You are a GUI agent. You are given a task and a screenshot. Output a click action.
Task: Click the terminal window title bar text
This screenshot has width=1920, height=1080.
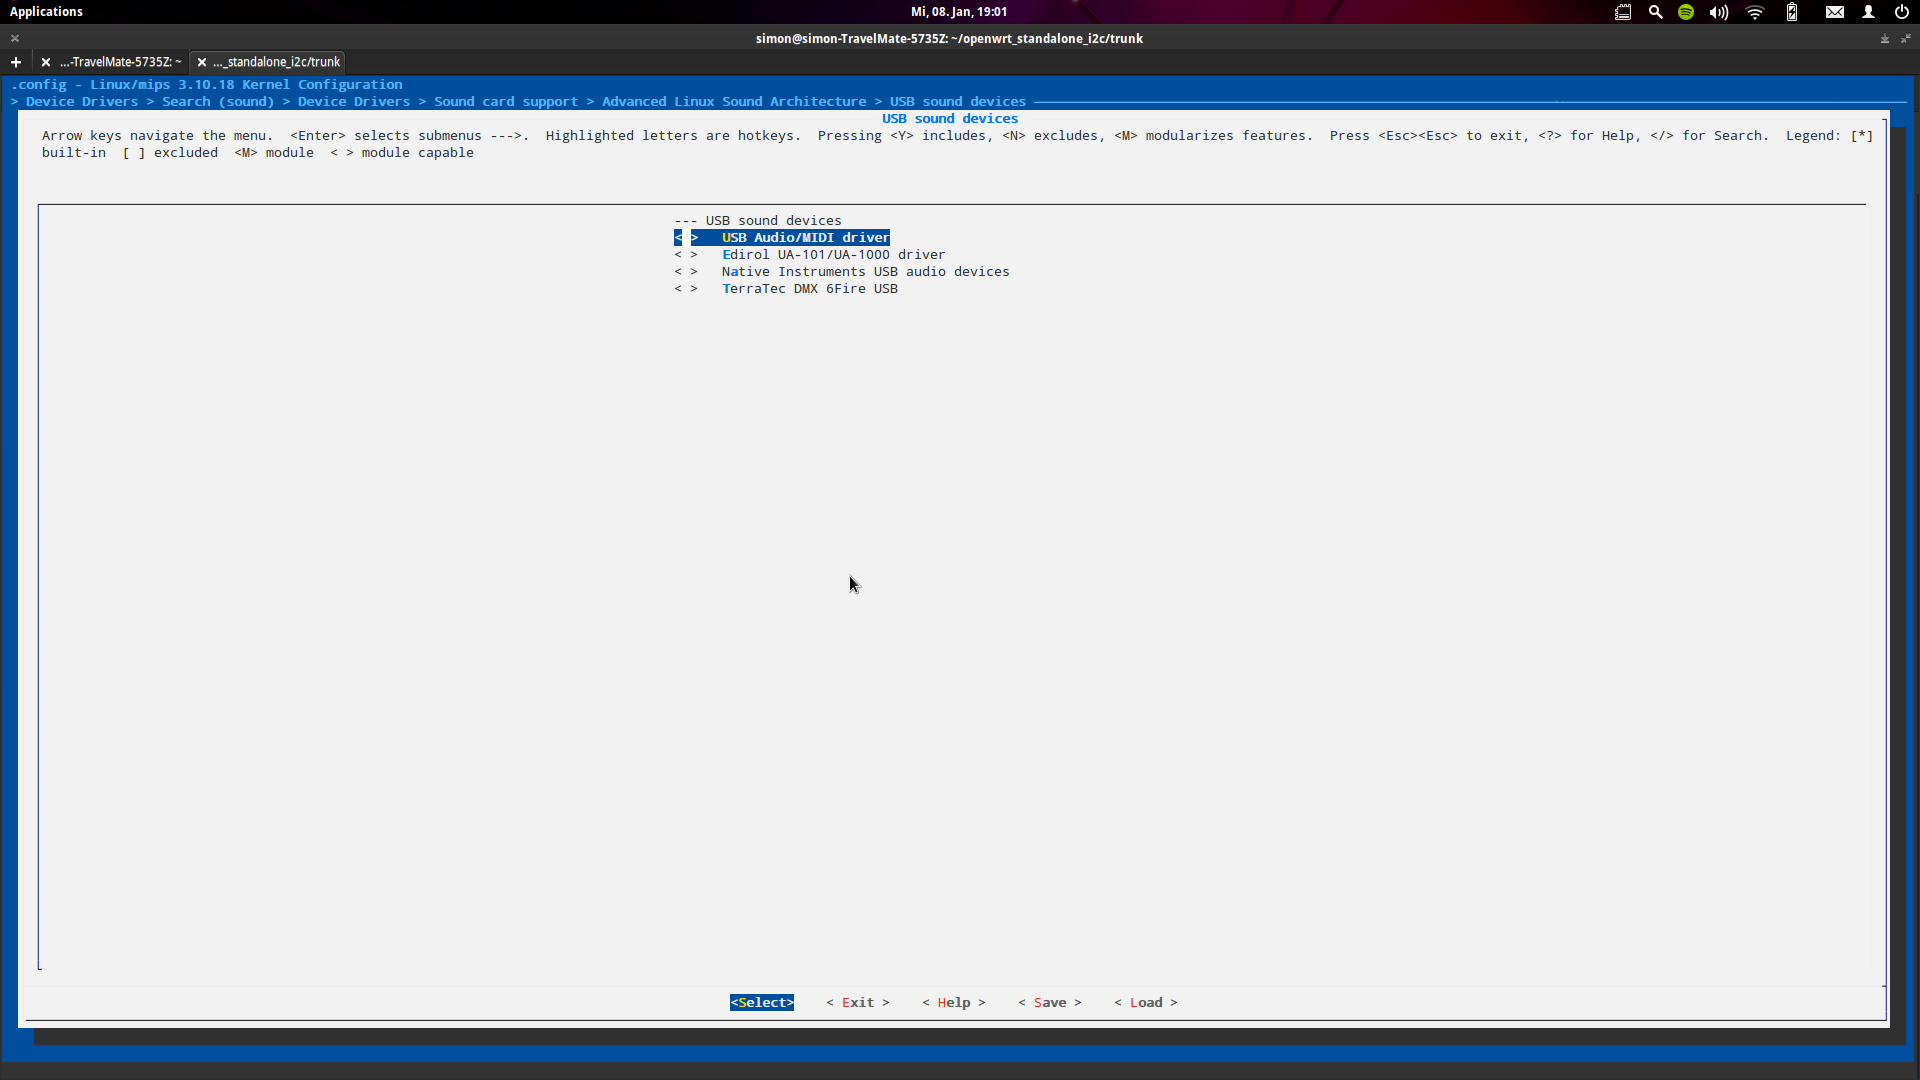point(949,38)
